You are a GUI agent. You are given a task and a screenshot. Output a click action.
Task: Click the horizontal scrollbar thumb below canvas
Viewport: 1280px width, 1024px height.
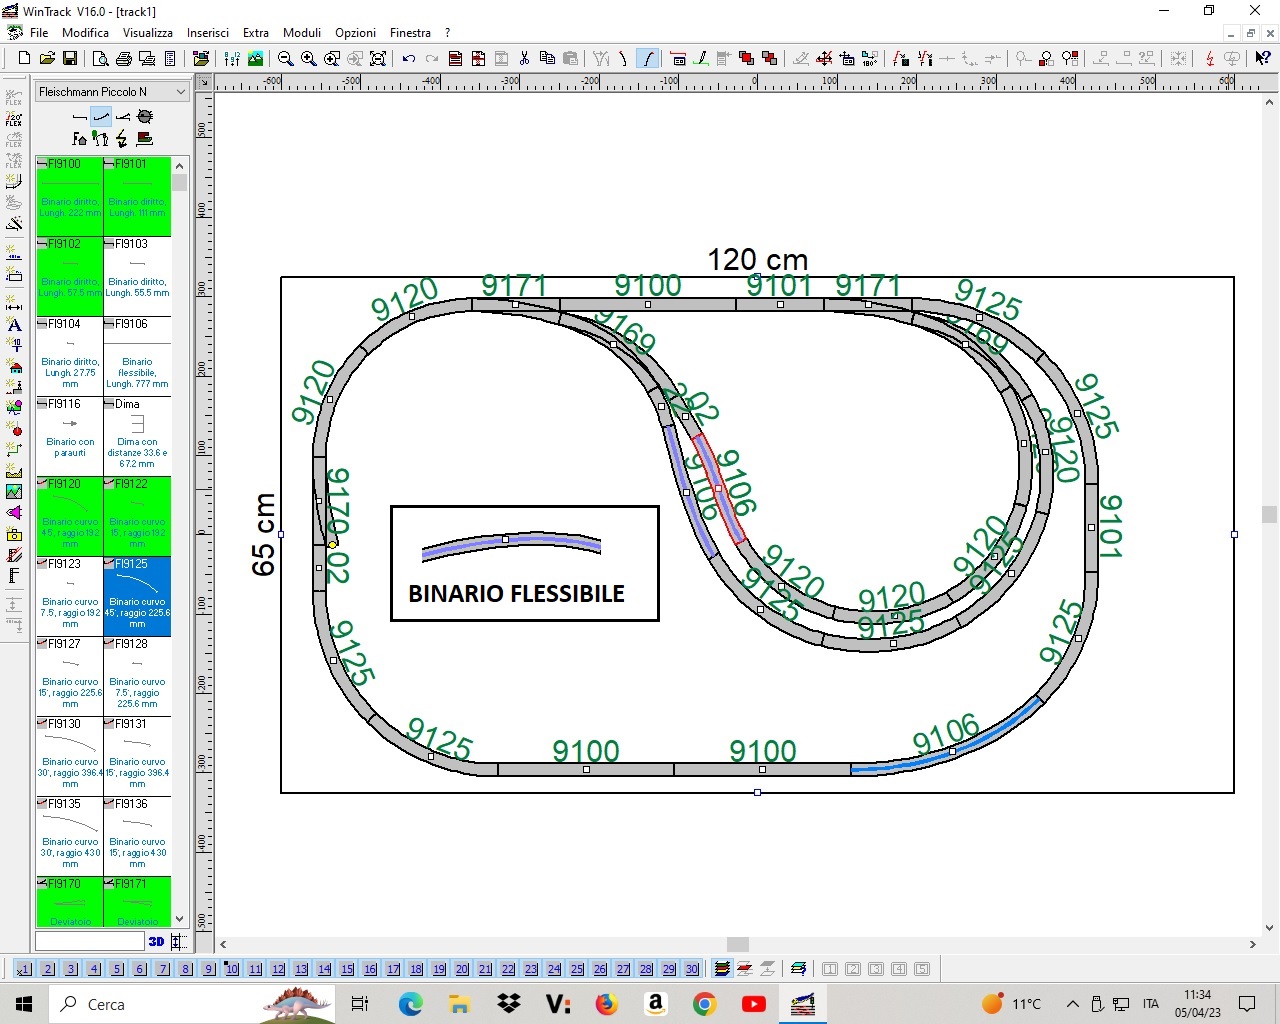pos(738,944)
